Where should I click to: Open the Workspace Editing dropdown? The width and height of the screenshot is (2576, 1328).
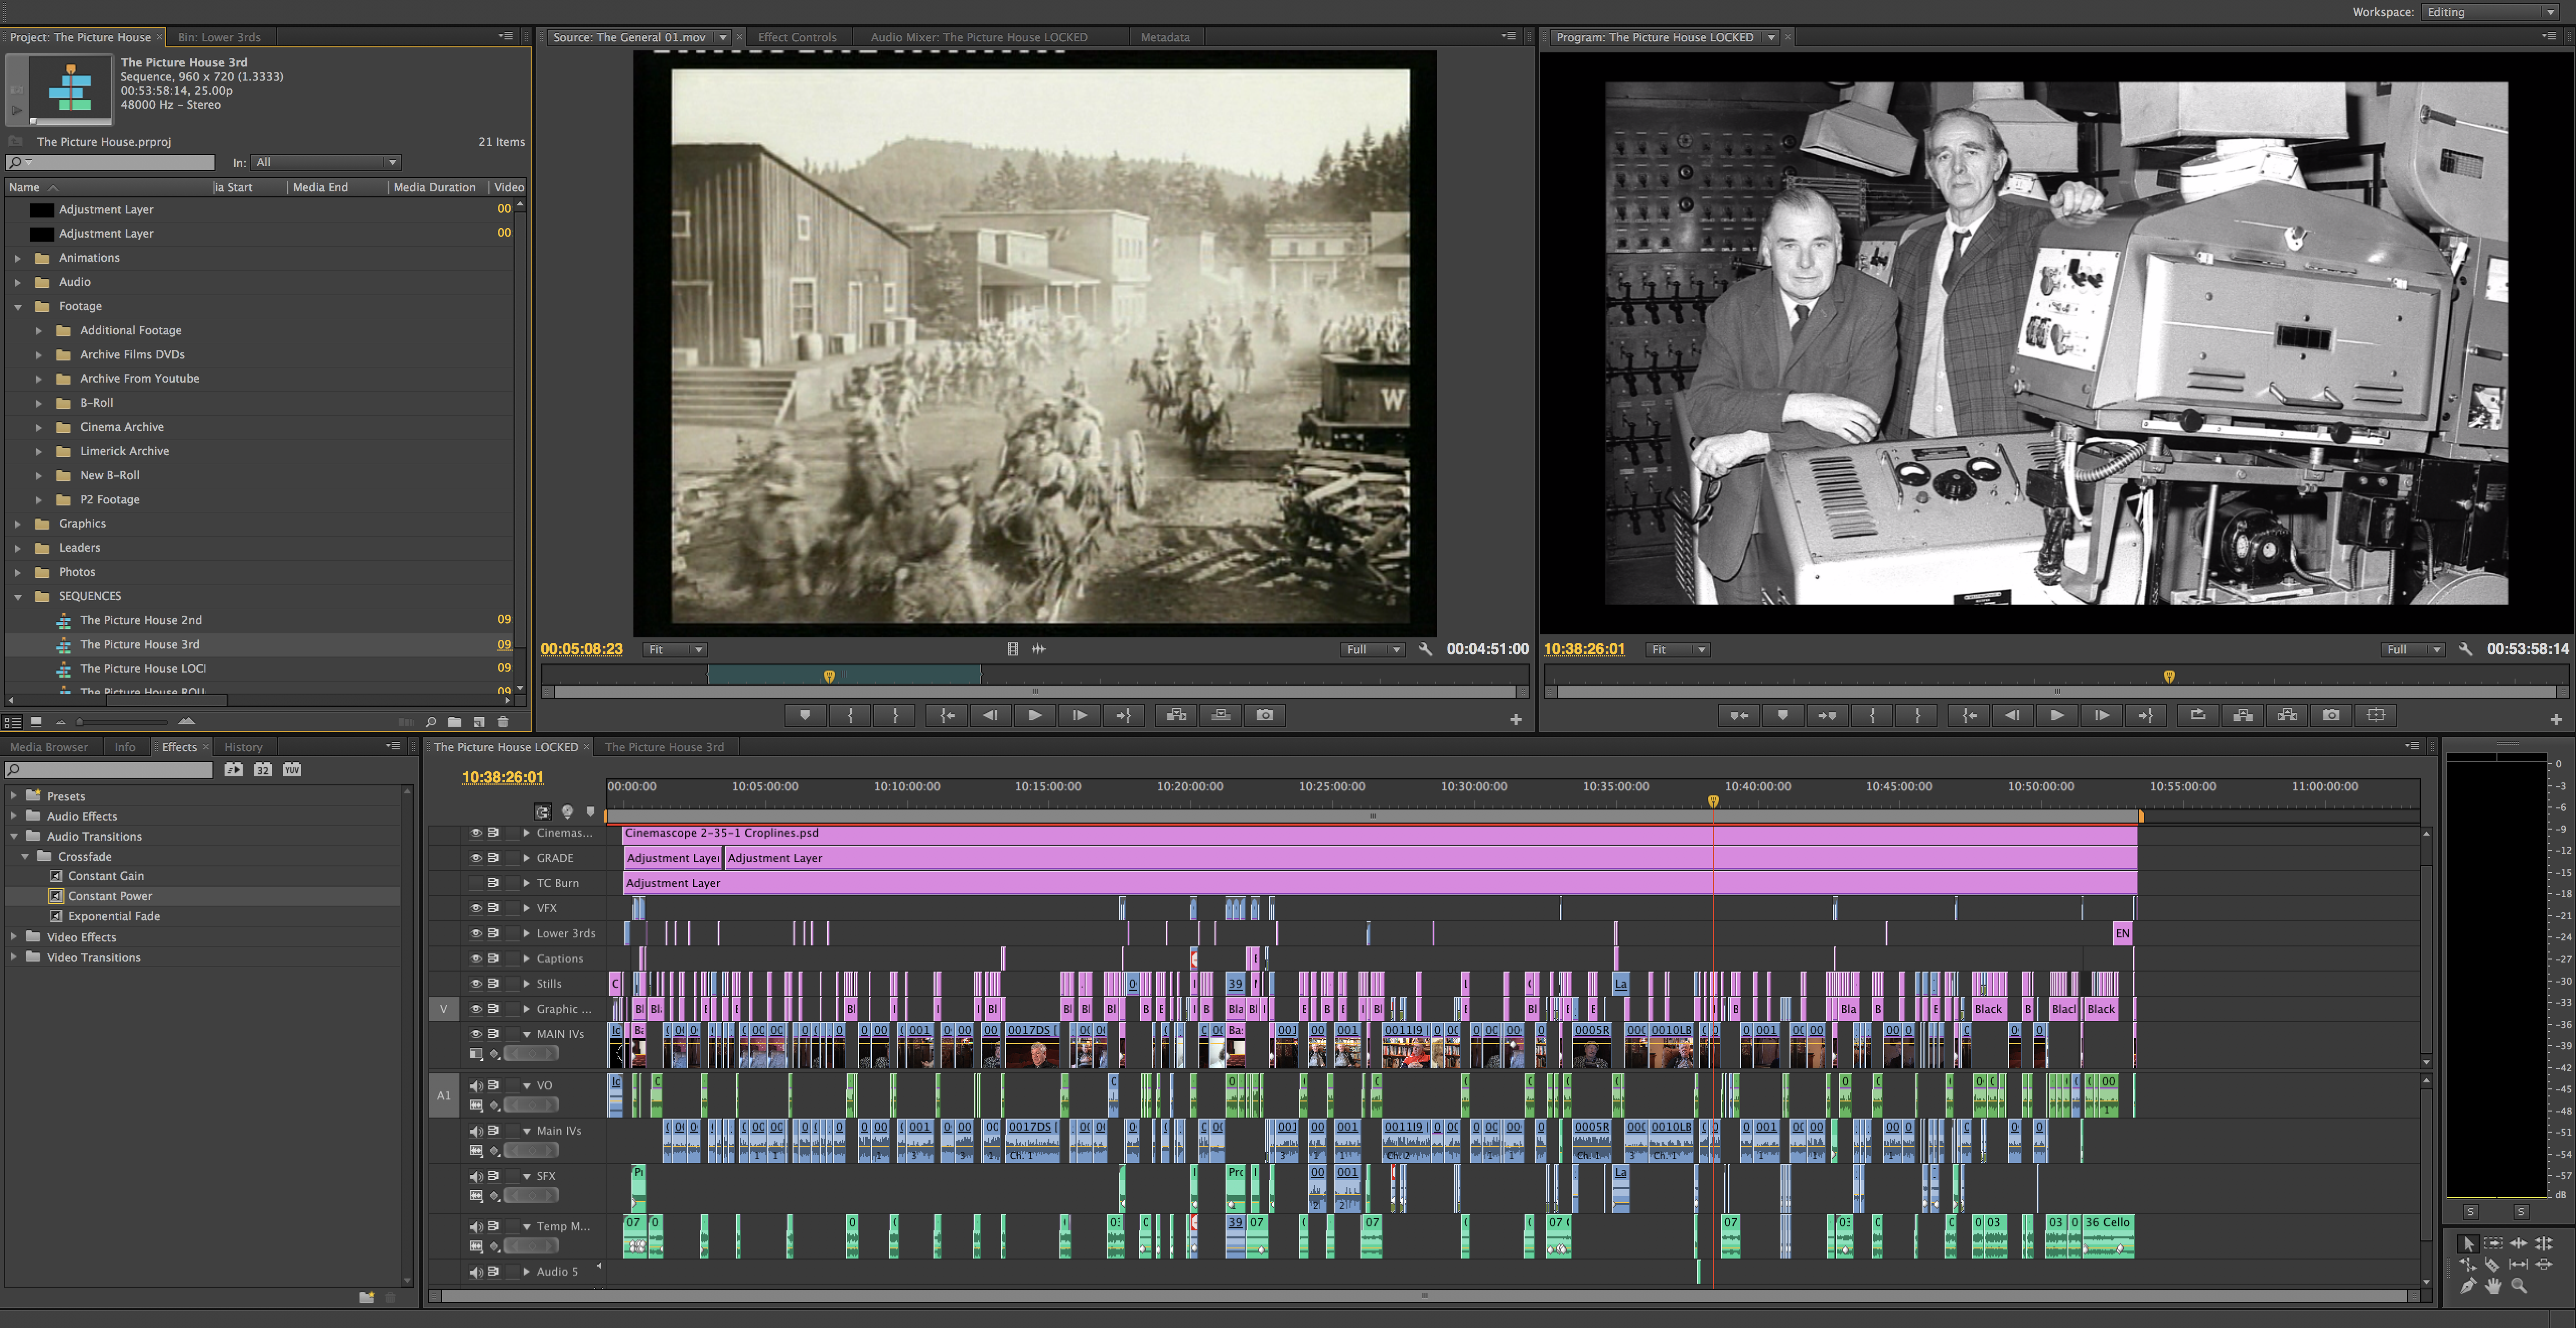[x=2490, y=12]
